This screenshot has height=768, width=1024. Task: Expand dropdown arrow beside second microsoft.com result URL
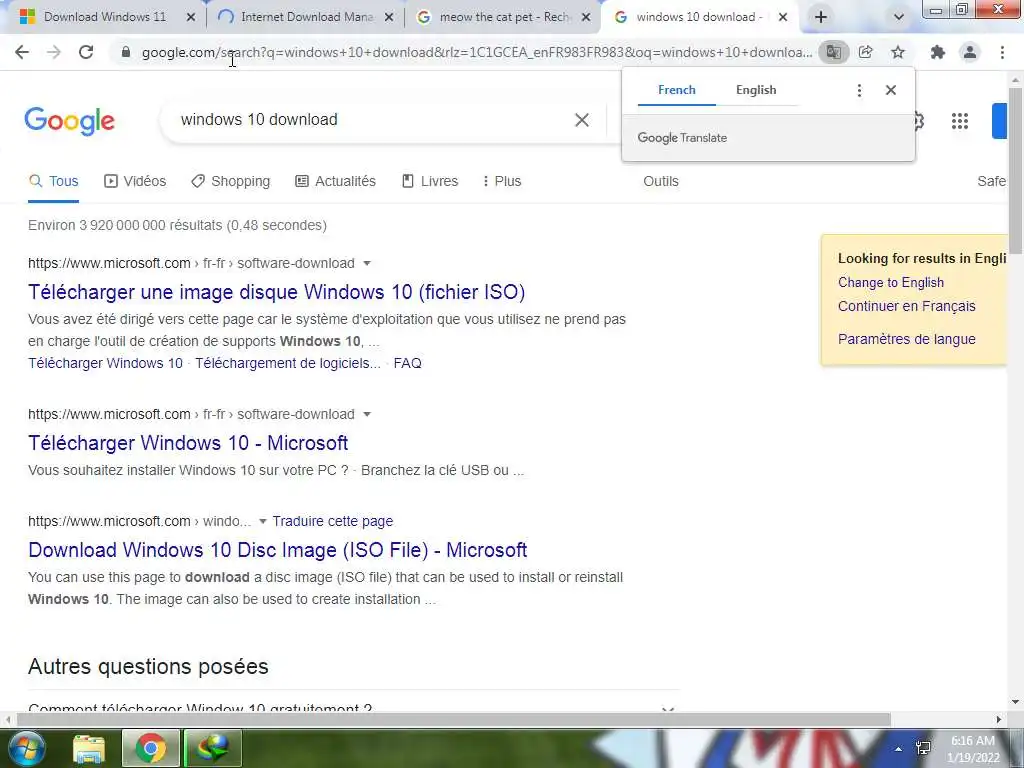(367, 414)
